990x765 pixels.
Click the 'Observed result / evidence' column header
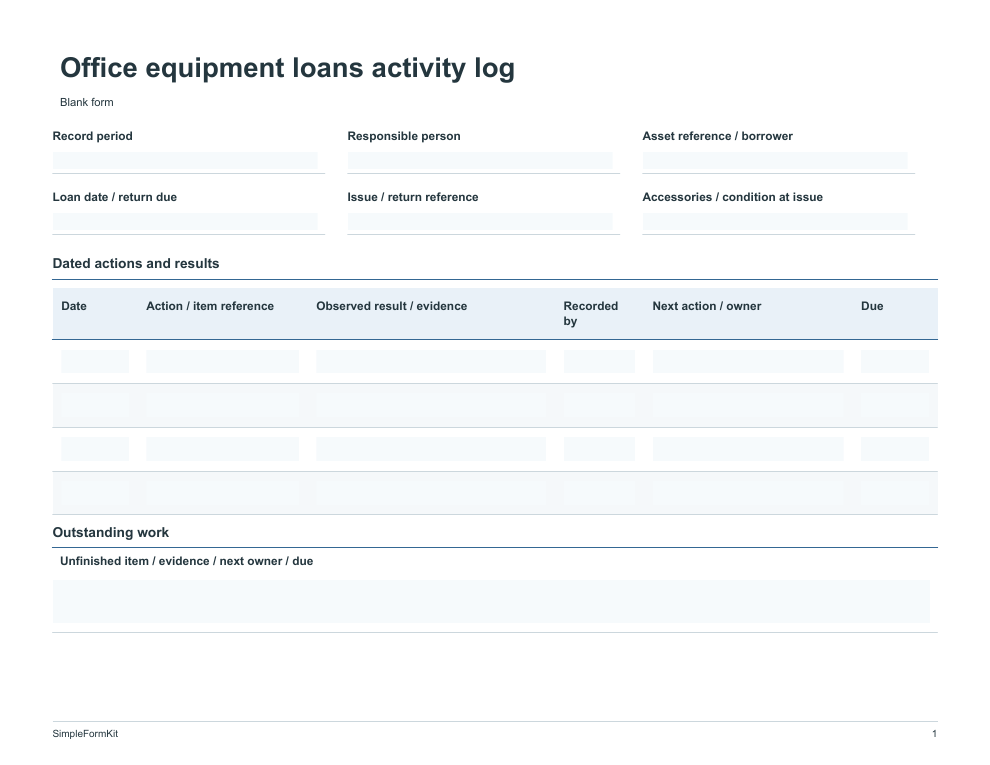tap(391, 306)
